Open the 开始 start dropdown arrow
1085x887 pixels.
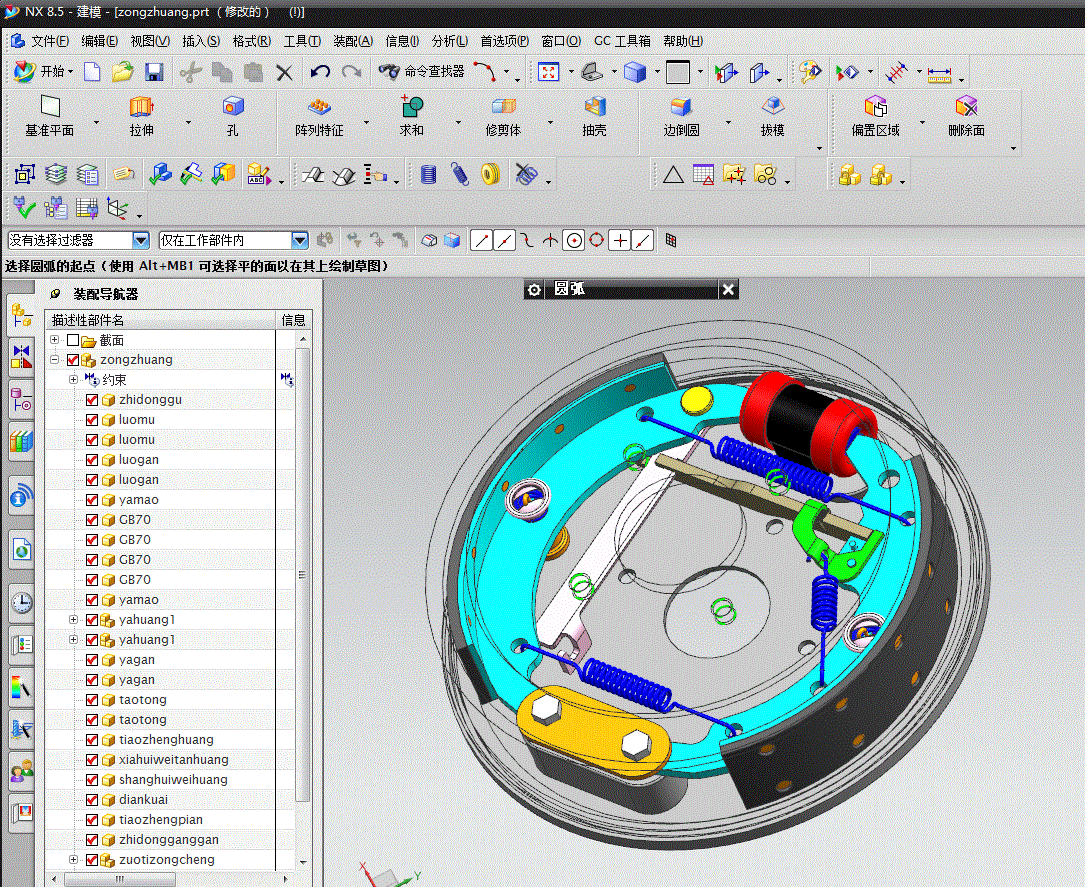[x=71, y=72]
